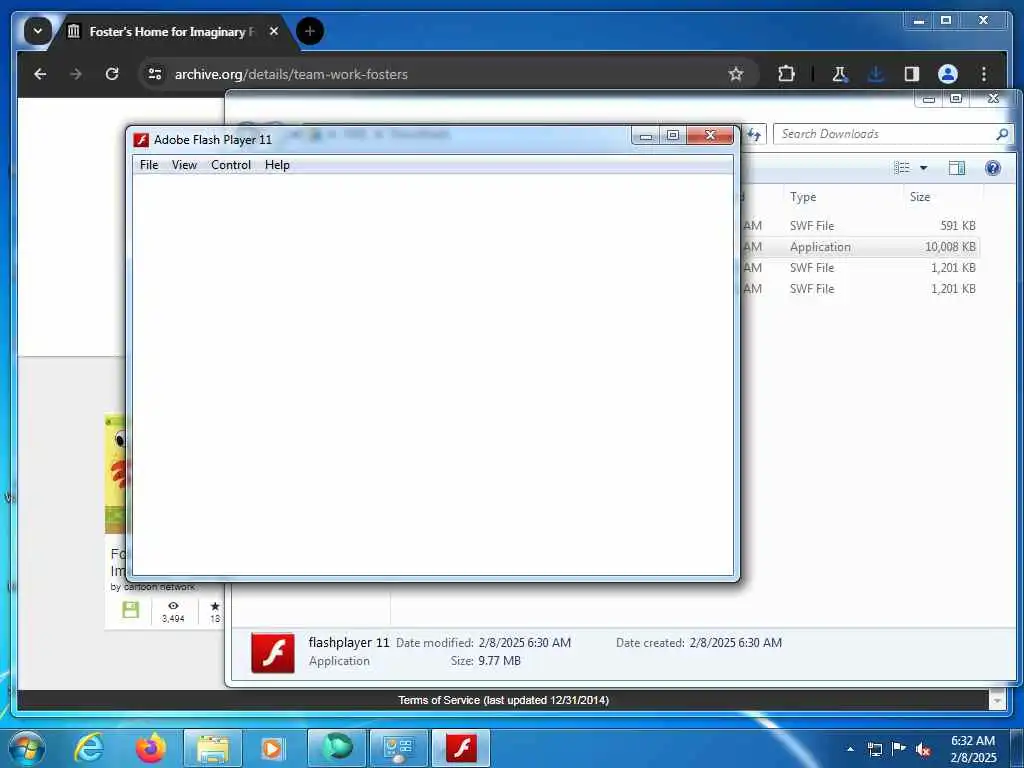Open the Help menu in Flash Player

click(277, 165)
